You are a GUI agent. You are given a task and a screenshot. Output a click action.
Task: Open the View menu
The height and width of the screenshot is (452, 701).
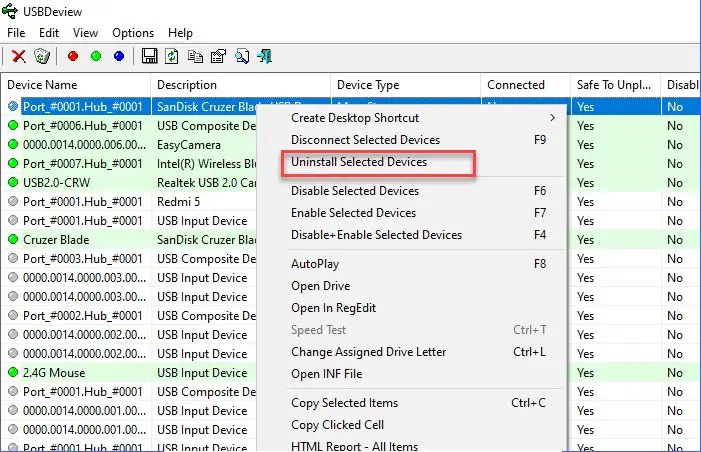click(85, 33)
